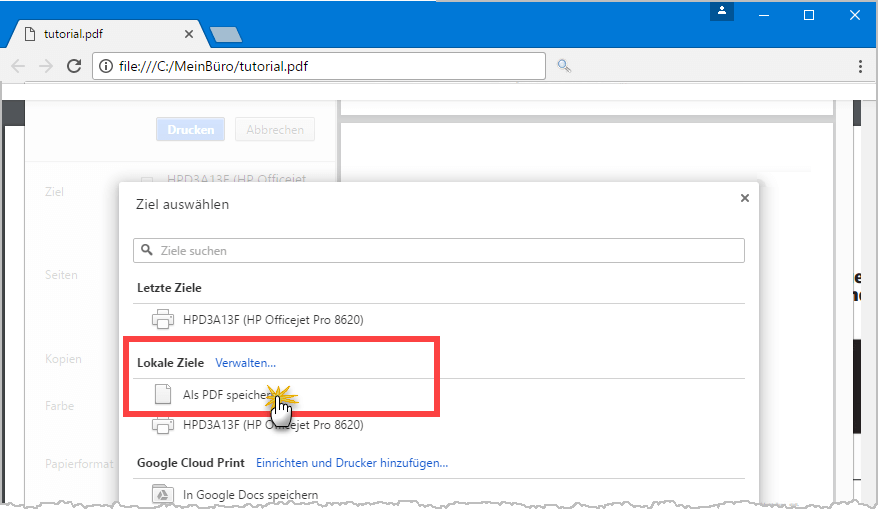Image resolution: width=878 pixels, height=509 pixels.
Task: Select the tutorial.pdf tab
Action: pos(109,34)
